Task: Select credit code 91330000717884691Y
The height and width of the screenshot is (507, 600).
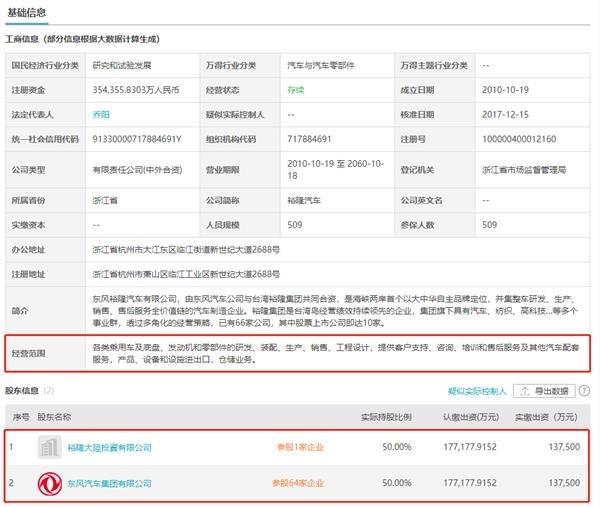Action: coord(137,139)
